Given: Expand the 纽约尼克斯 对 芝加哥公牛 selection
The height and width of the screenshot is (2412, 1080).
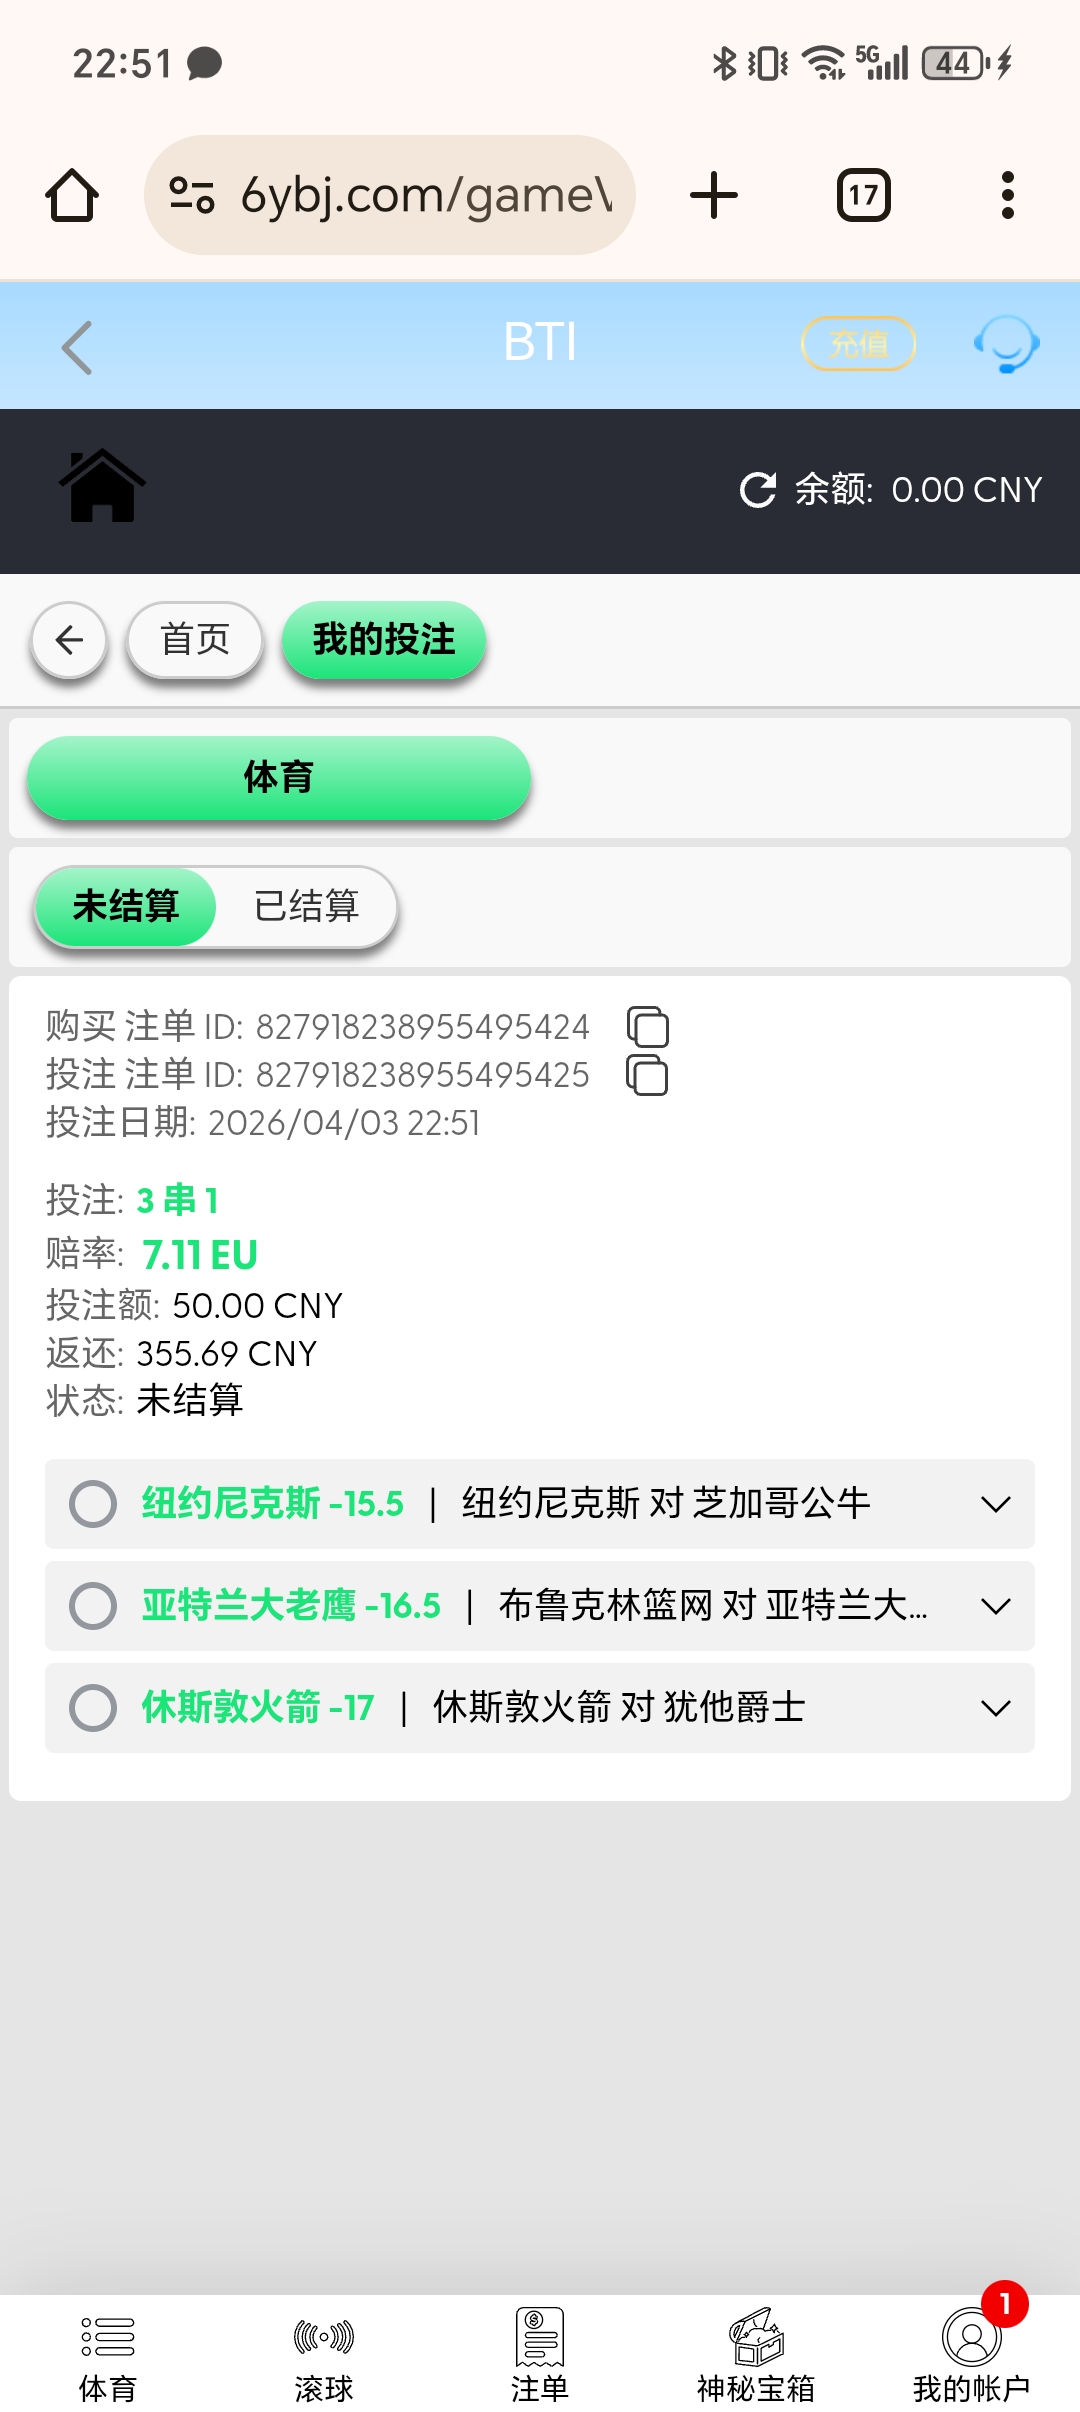Looking at the screenshot, I should point(995,1504).
